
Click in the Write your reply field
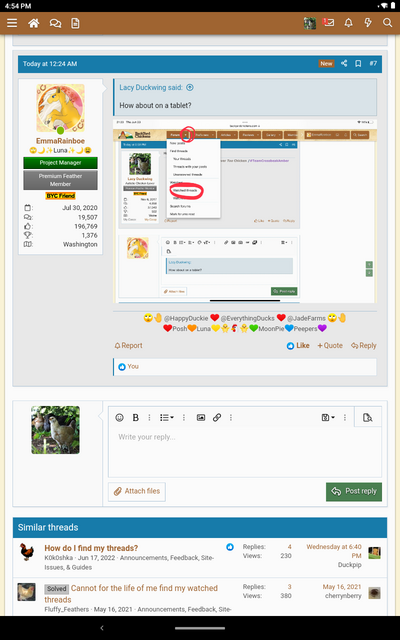coord(245,452)
